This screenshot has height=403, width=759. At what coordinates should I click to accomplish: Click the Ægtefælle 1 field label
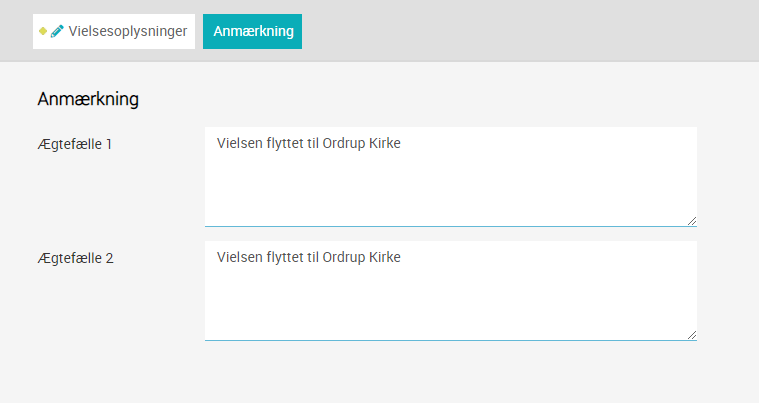[x=75, y=144]
